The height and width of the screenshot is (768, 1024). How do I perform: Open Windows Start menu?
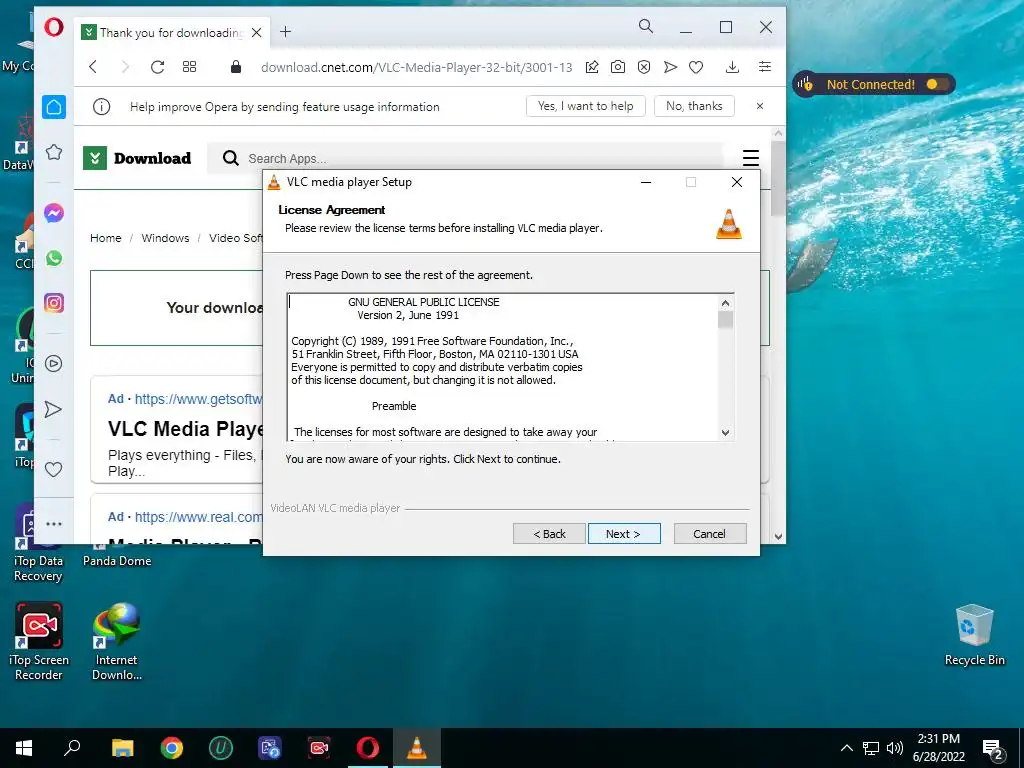point(24,748)
